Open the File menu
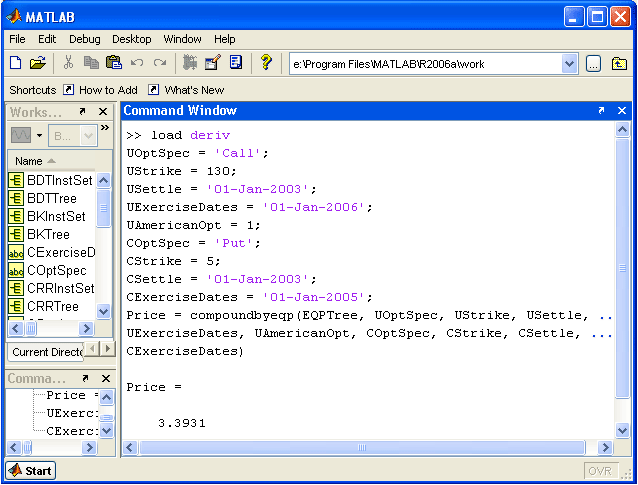 tap(17, 39)
